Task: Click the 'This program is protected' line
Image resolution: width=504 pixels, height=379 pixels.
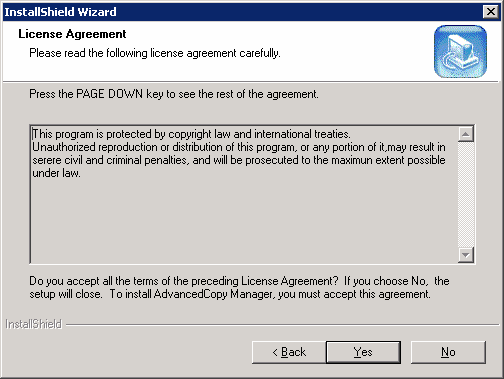Action: [191, 134]
